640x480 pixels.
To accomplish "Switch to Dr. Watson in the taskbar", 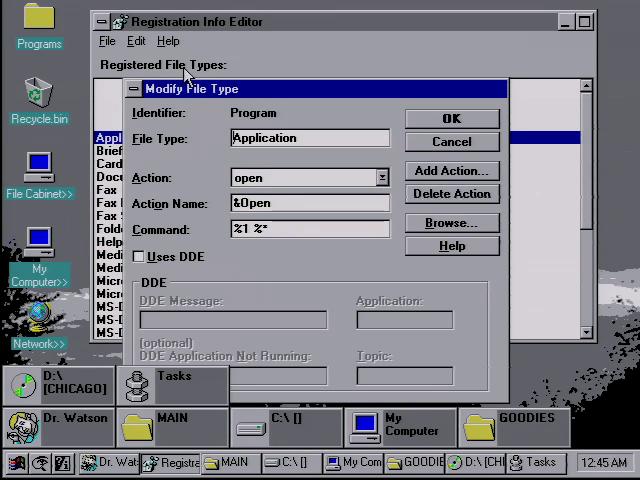I will [x=109, y=463].
